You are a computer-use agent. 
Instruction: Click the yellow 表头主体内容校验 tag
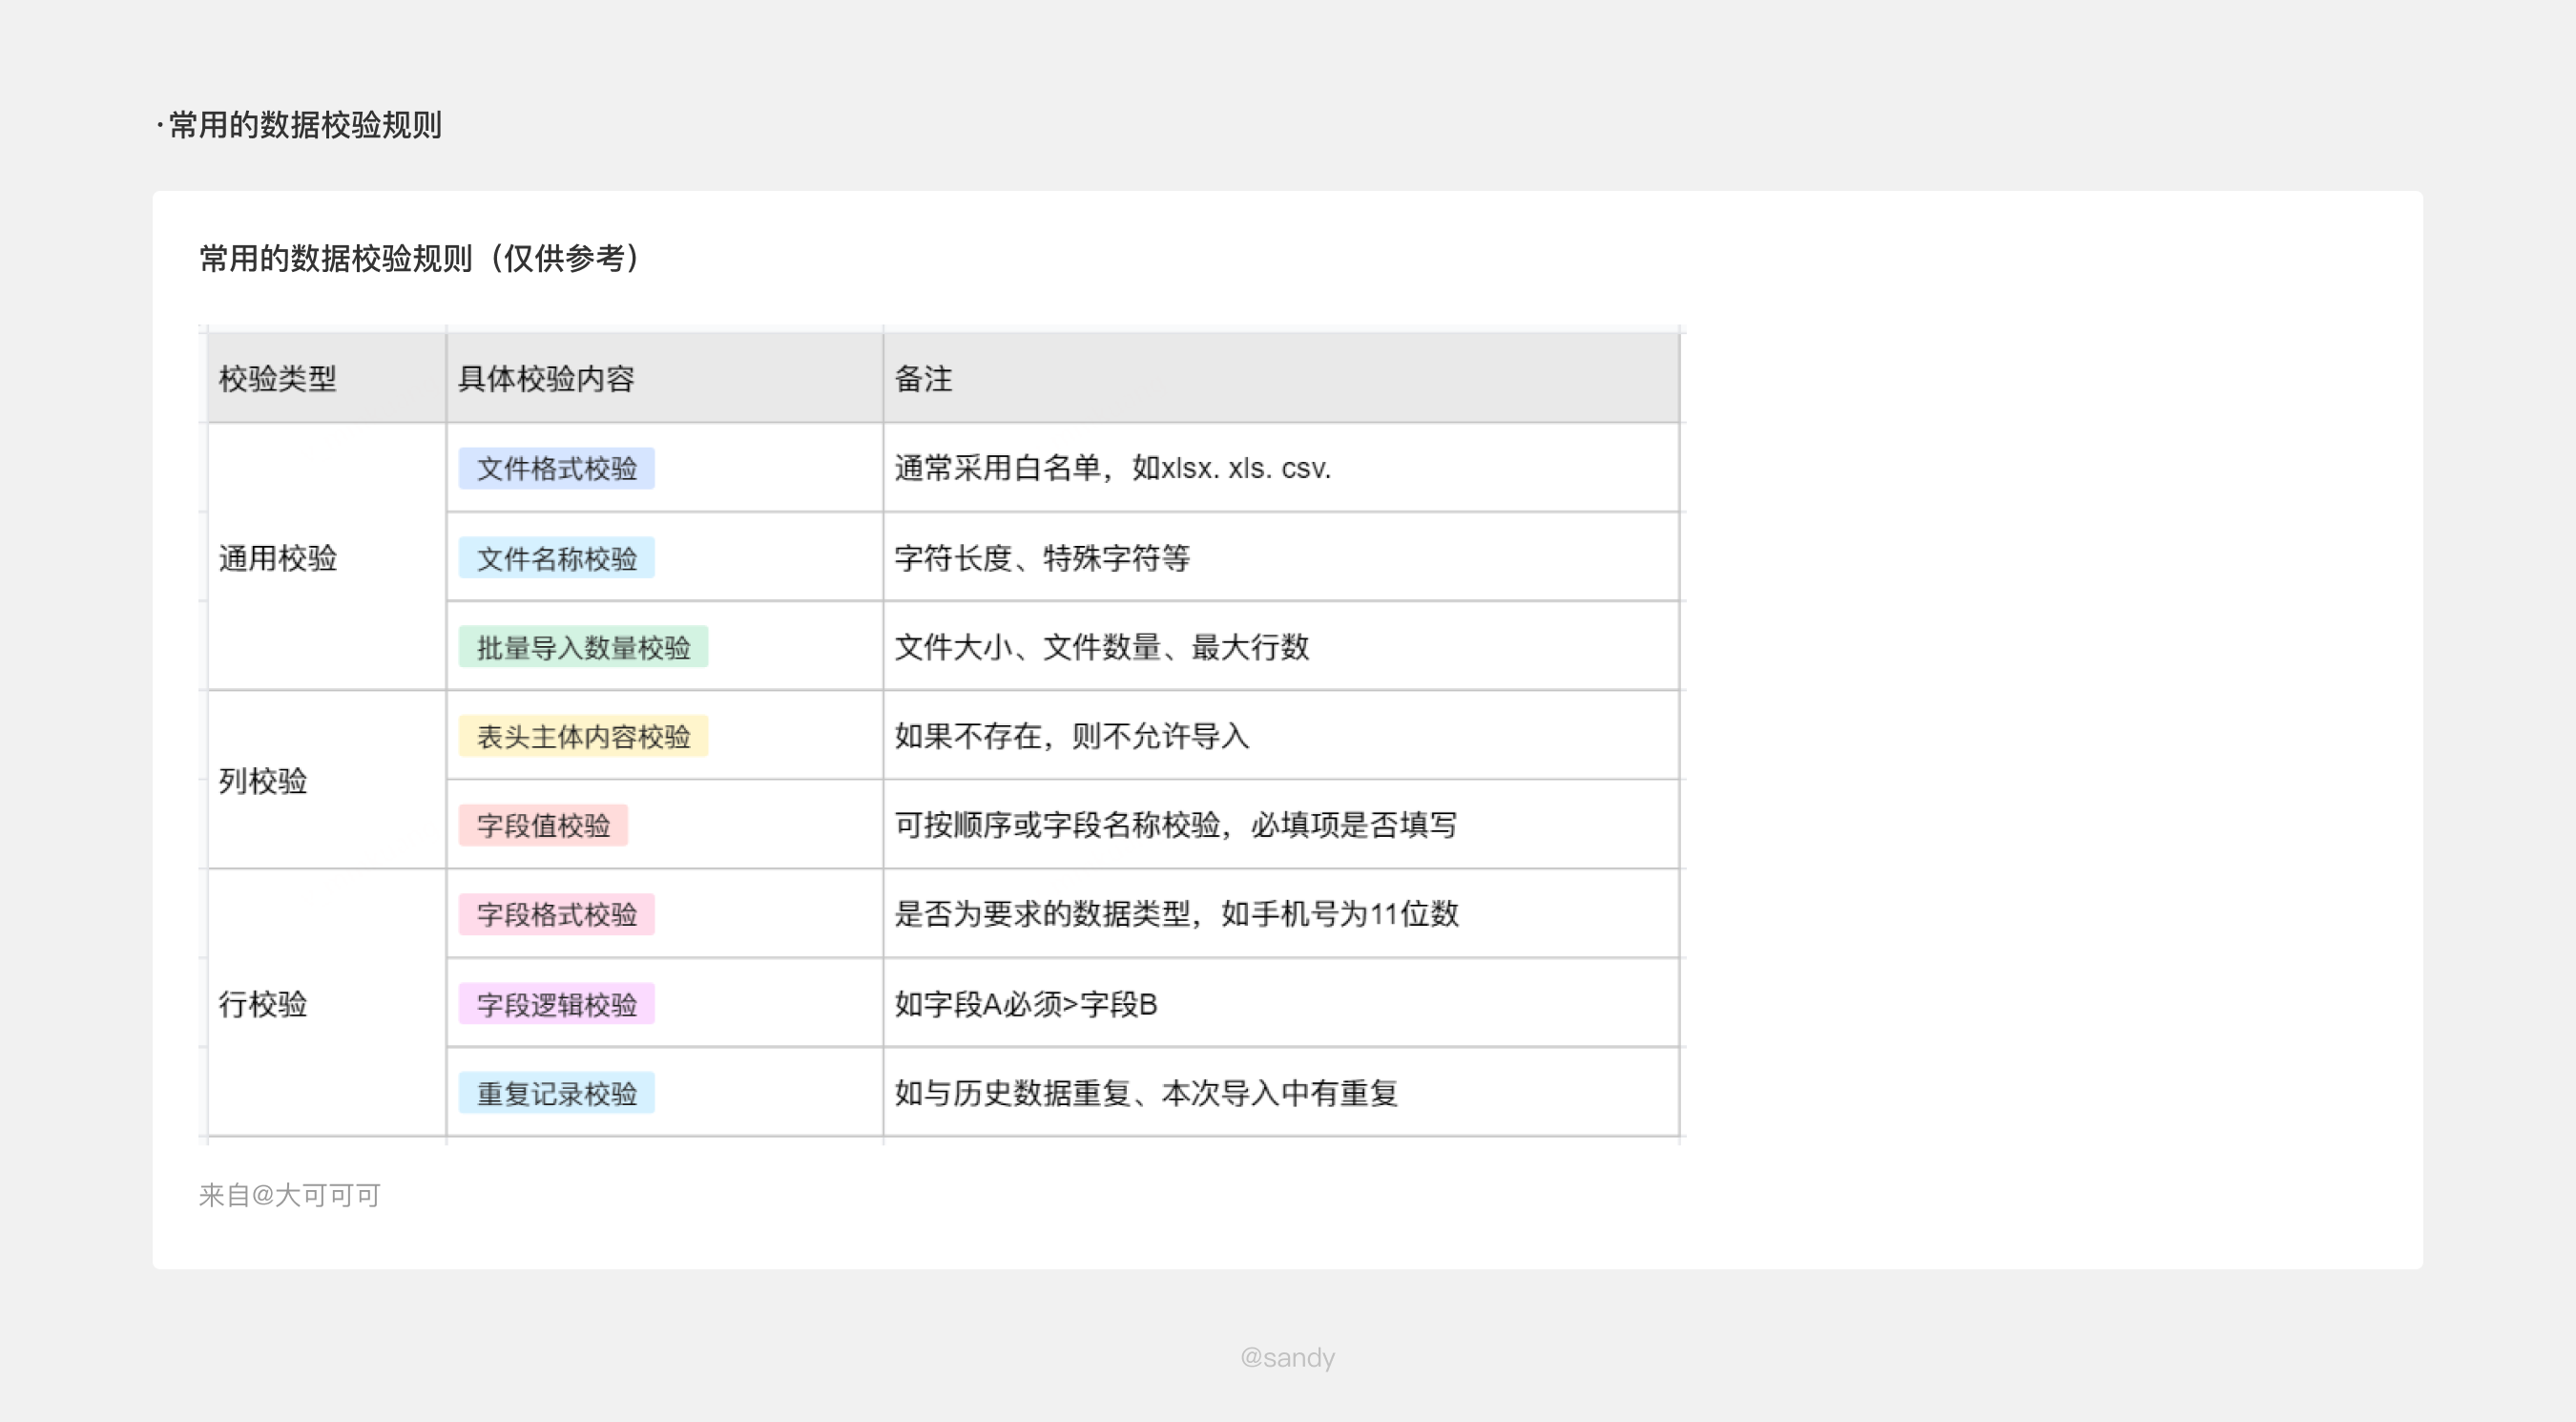point(583,736)
